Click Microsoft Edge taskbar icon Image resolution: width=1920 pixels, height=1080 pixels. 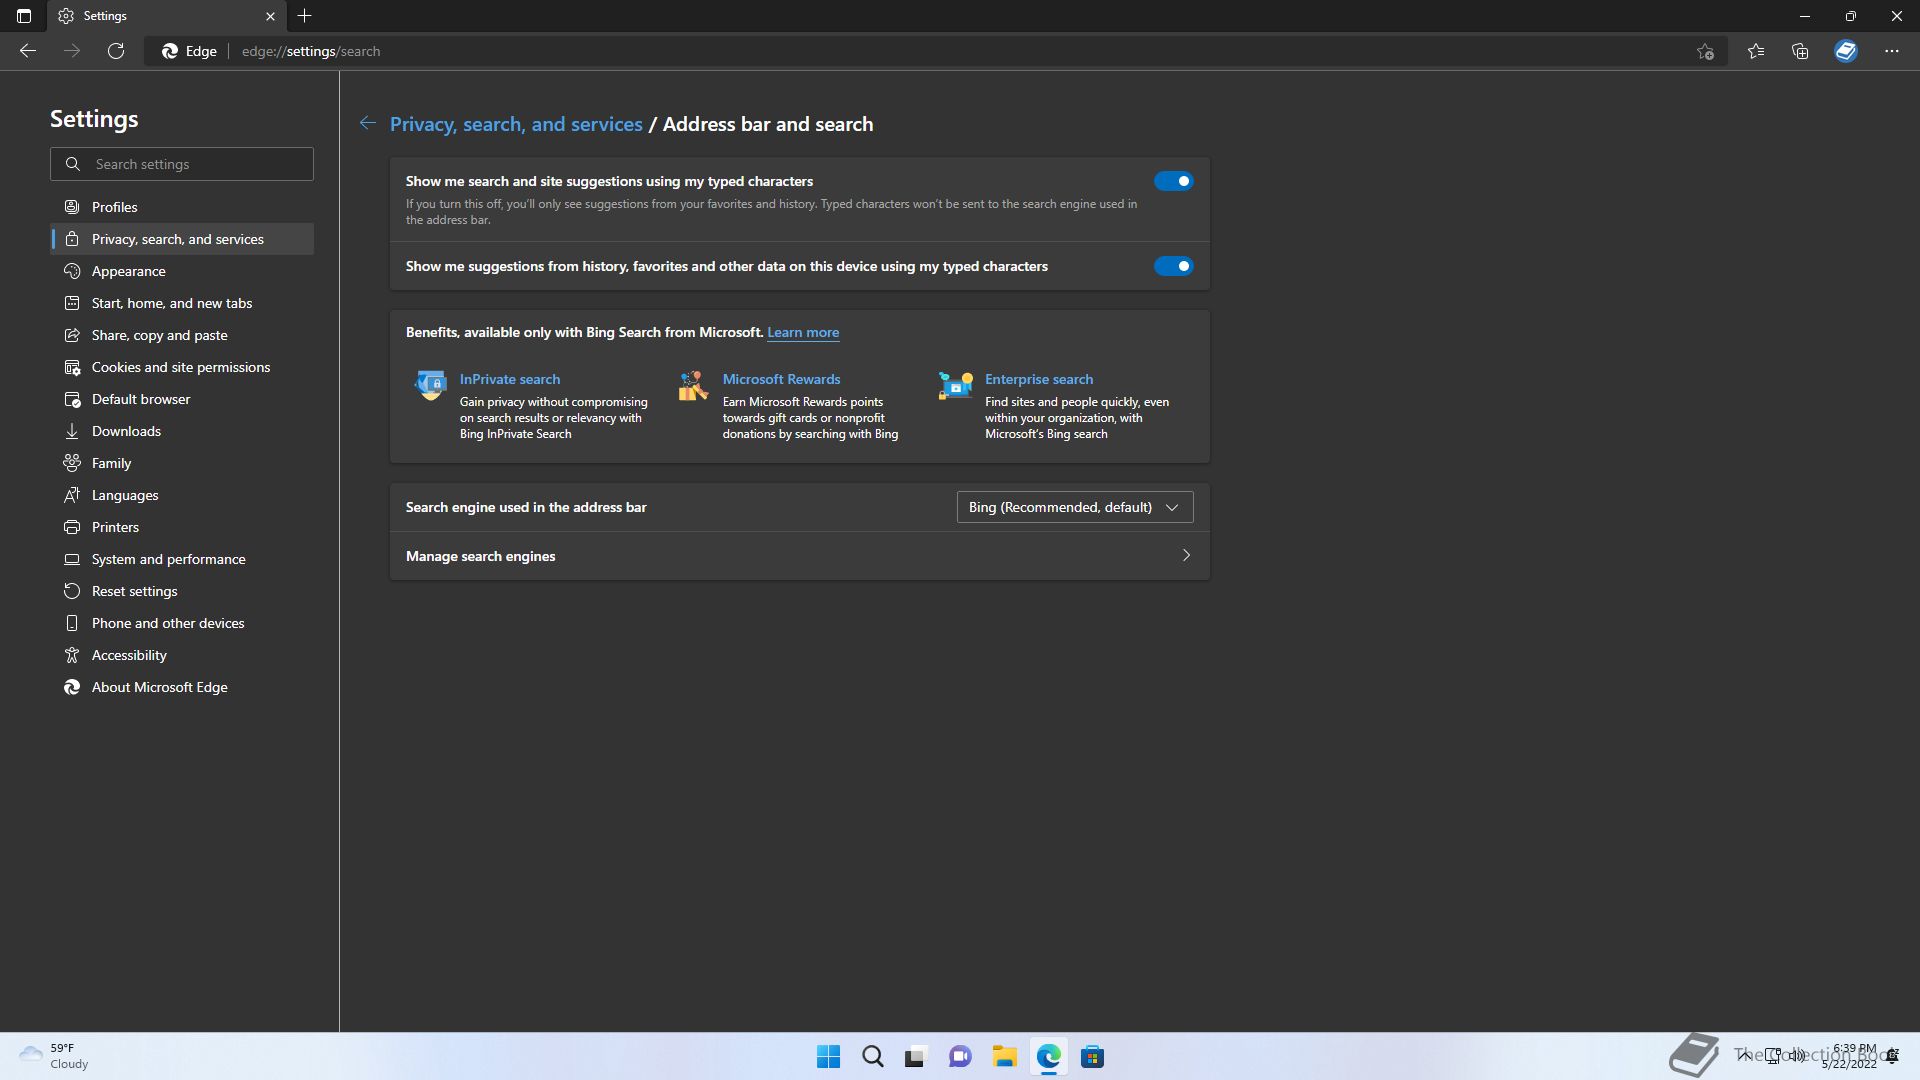(x=1048, y=1057)
